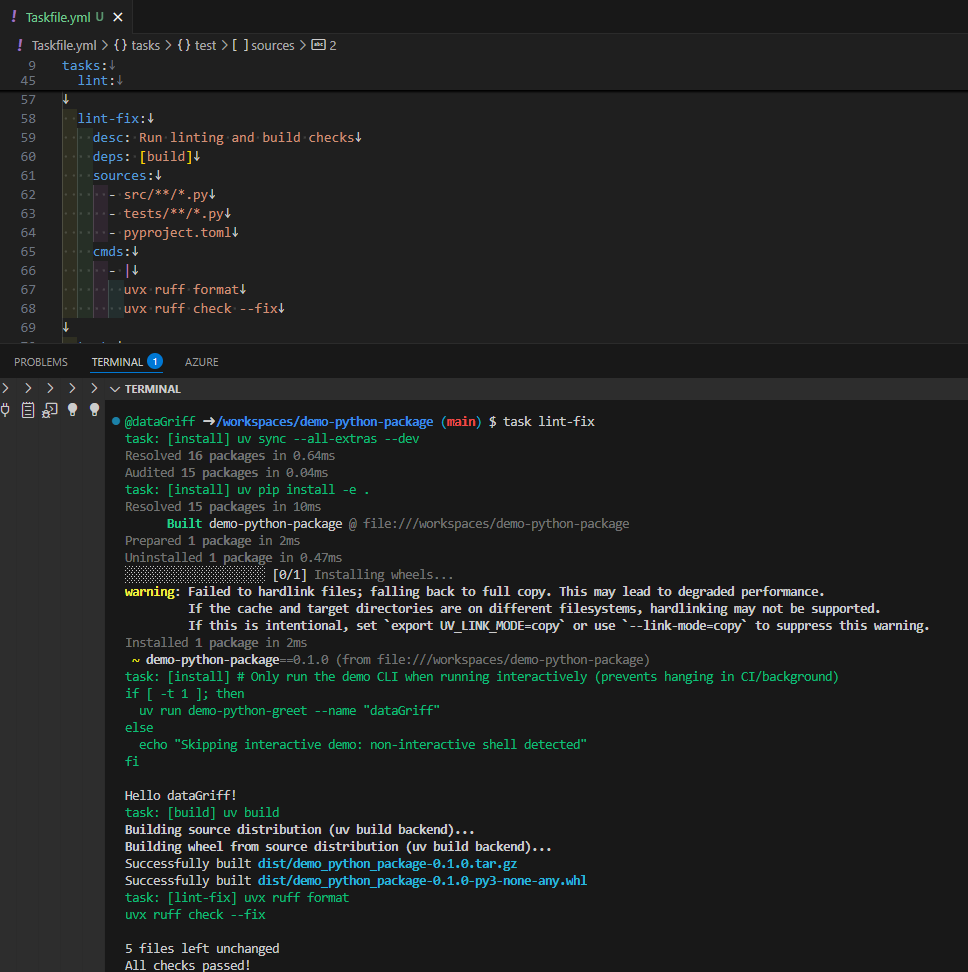Jump to sticky scroll line 'tasks:'
The height and width of the screenshot is (972, 968).
pos(85,65)
